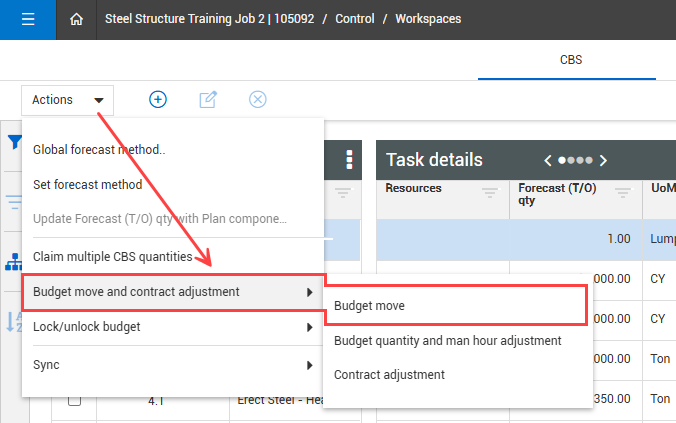Select Budget quantity and man hour adjustment

[x=447, y=340]
